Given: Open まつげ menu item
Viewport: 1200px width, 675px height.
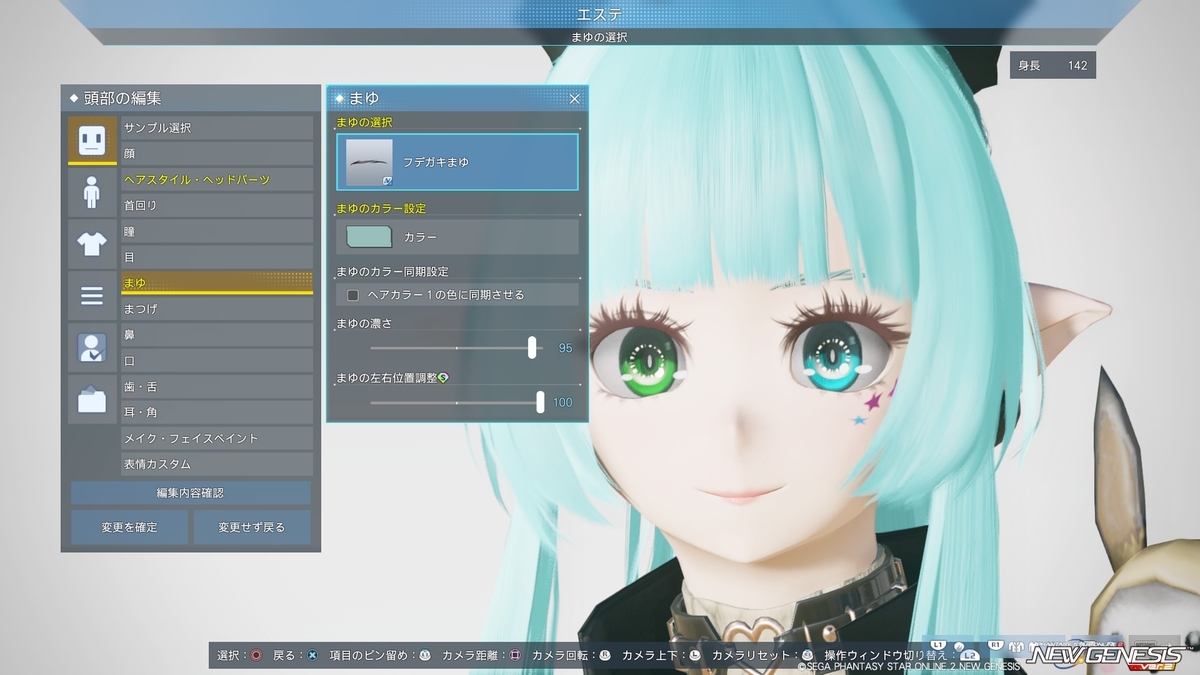Looking at the screenshot, I should pos(217,309).
